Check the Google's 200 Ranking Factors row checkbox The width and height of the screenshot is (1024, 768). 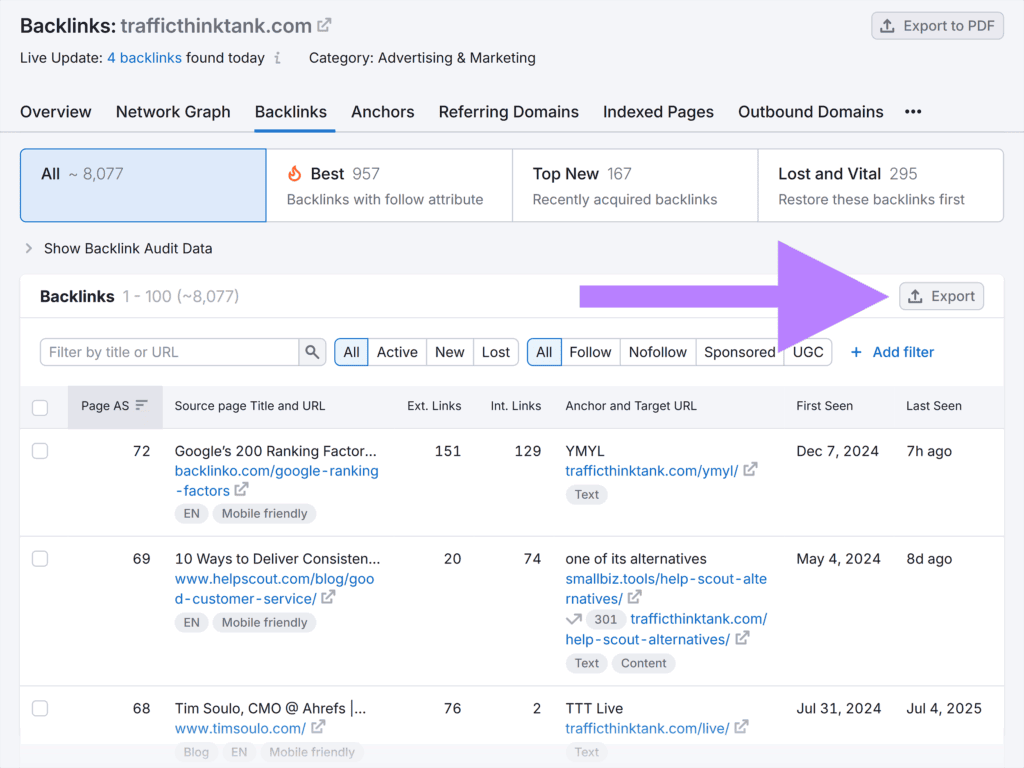[x=40, y=451]
